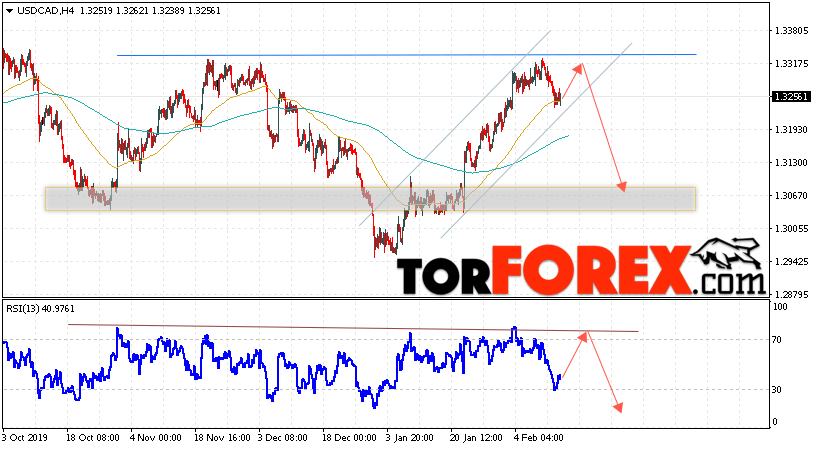Viewport: 815px width, 449px height.
Task: Select the high price value 1.32621
Action: click(x=132, y=10)
